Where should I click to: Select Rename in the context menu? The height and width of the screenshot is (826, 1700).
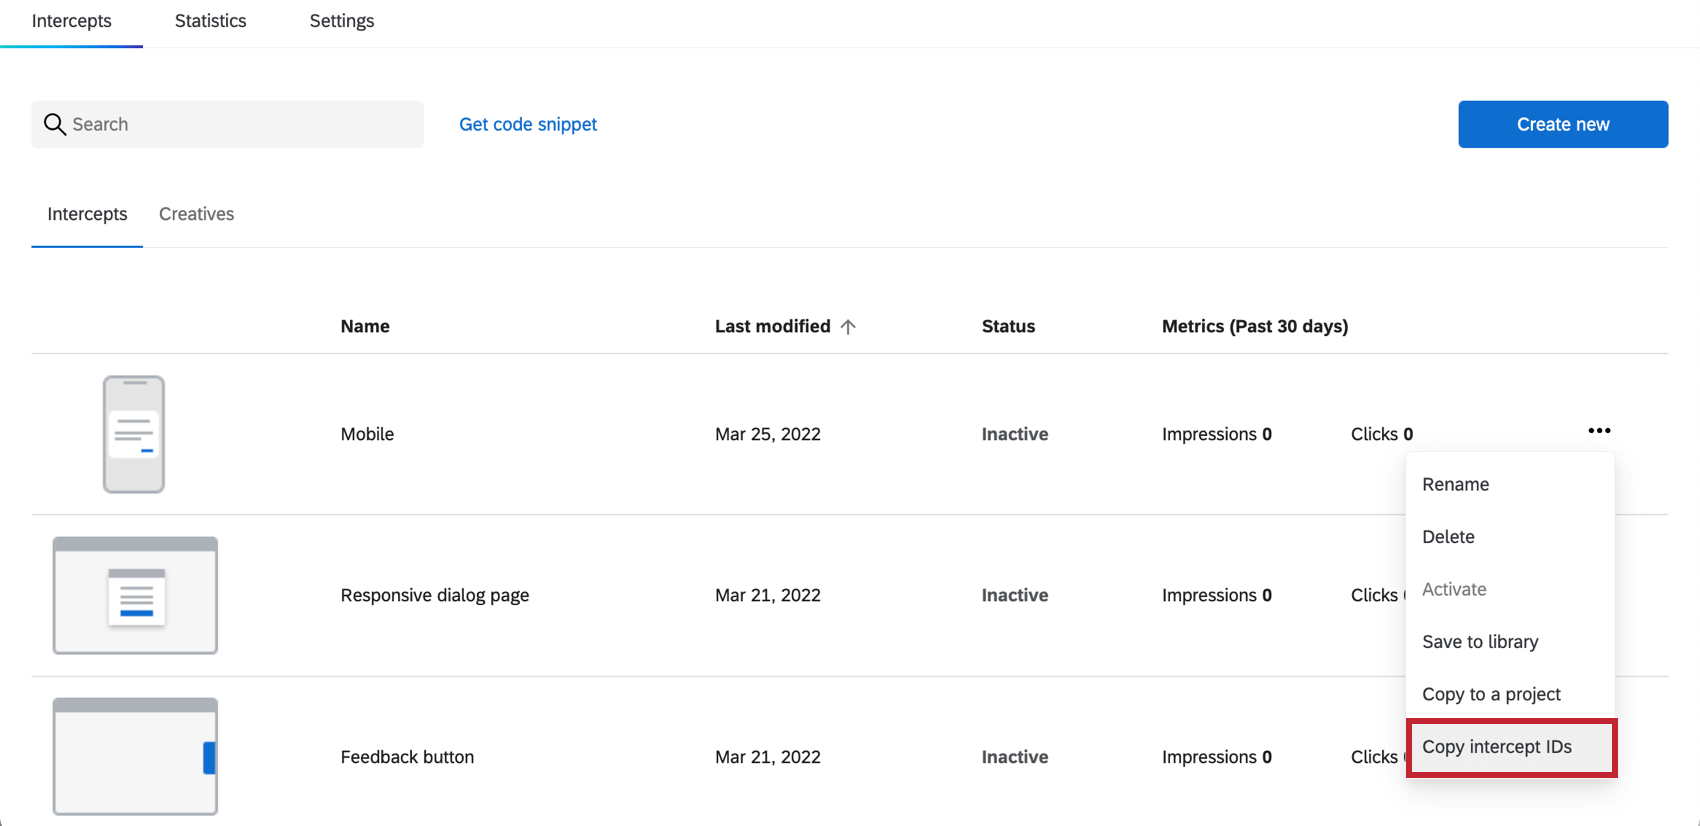(x=1456, y=484)
